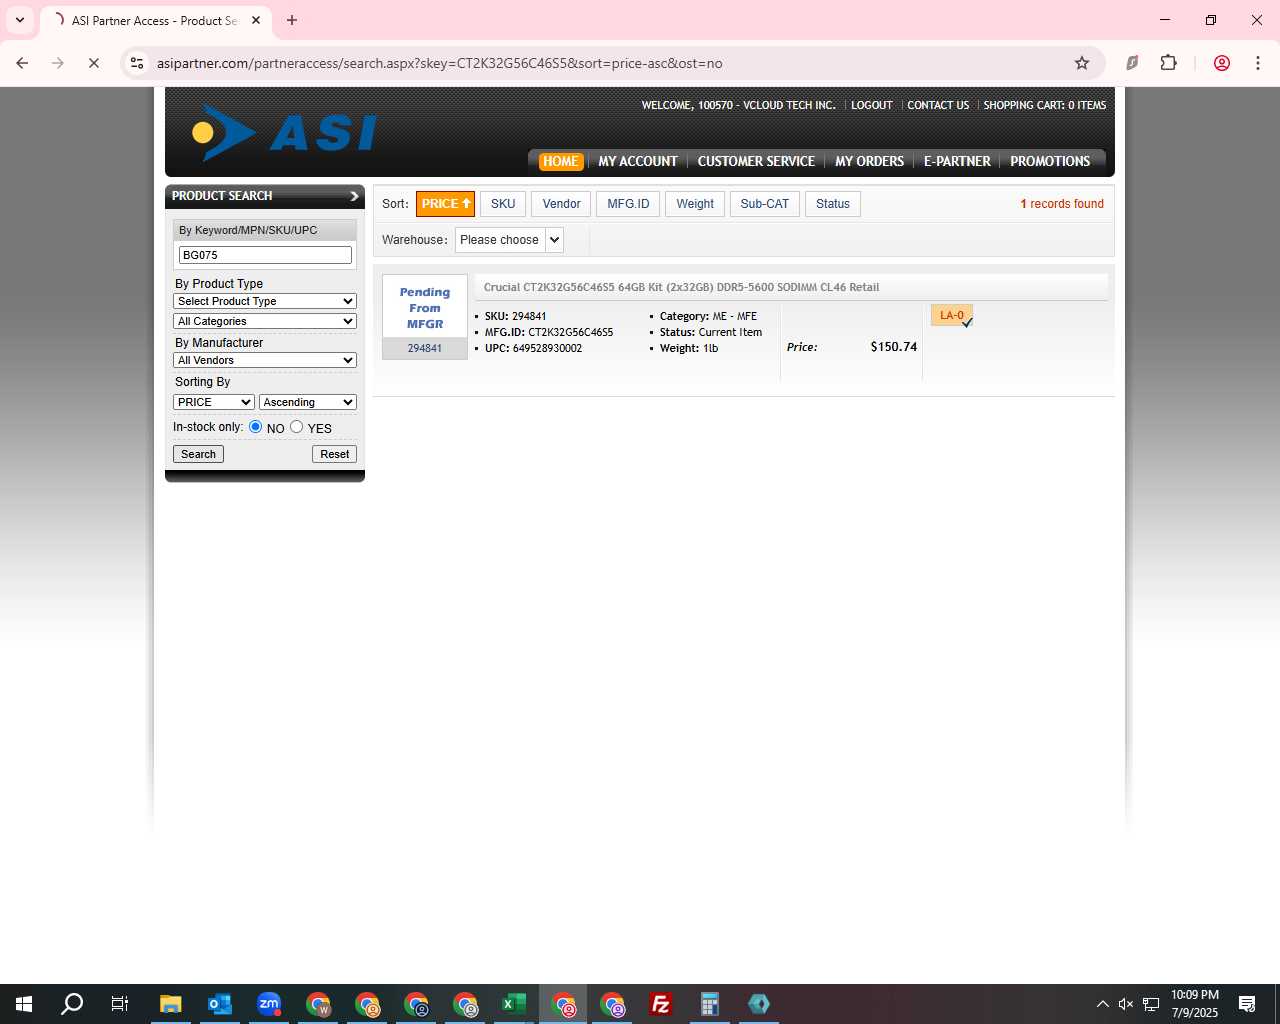Open Task View in taskbar

tap(120, 1004)
